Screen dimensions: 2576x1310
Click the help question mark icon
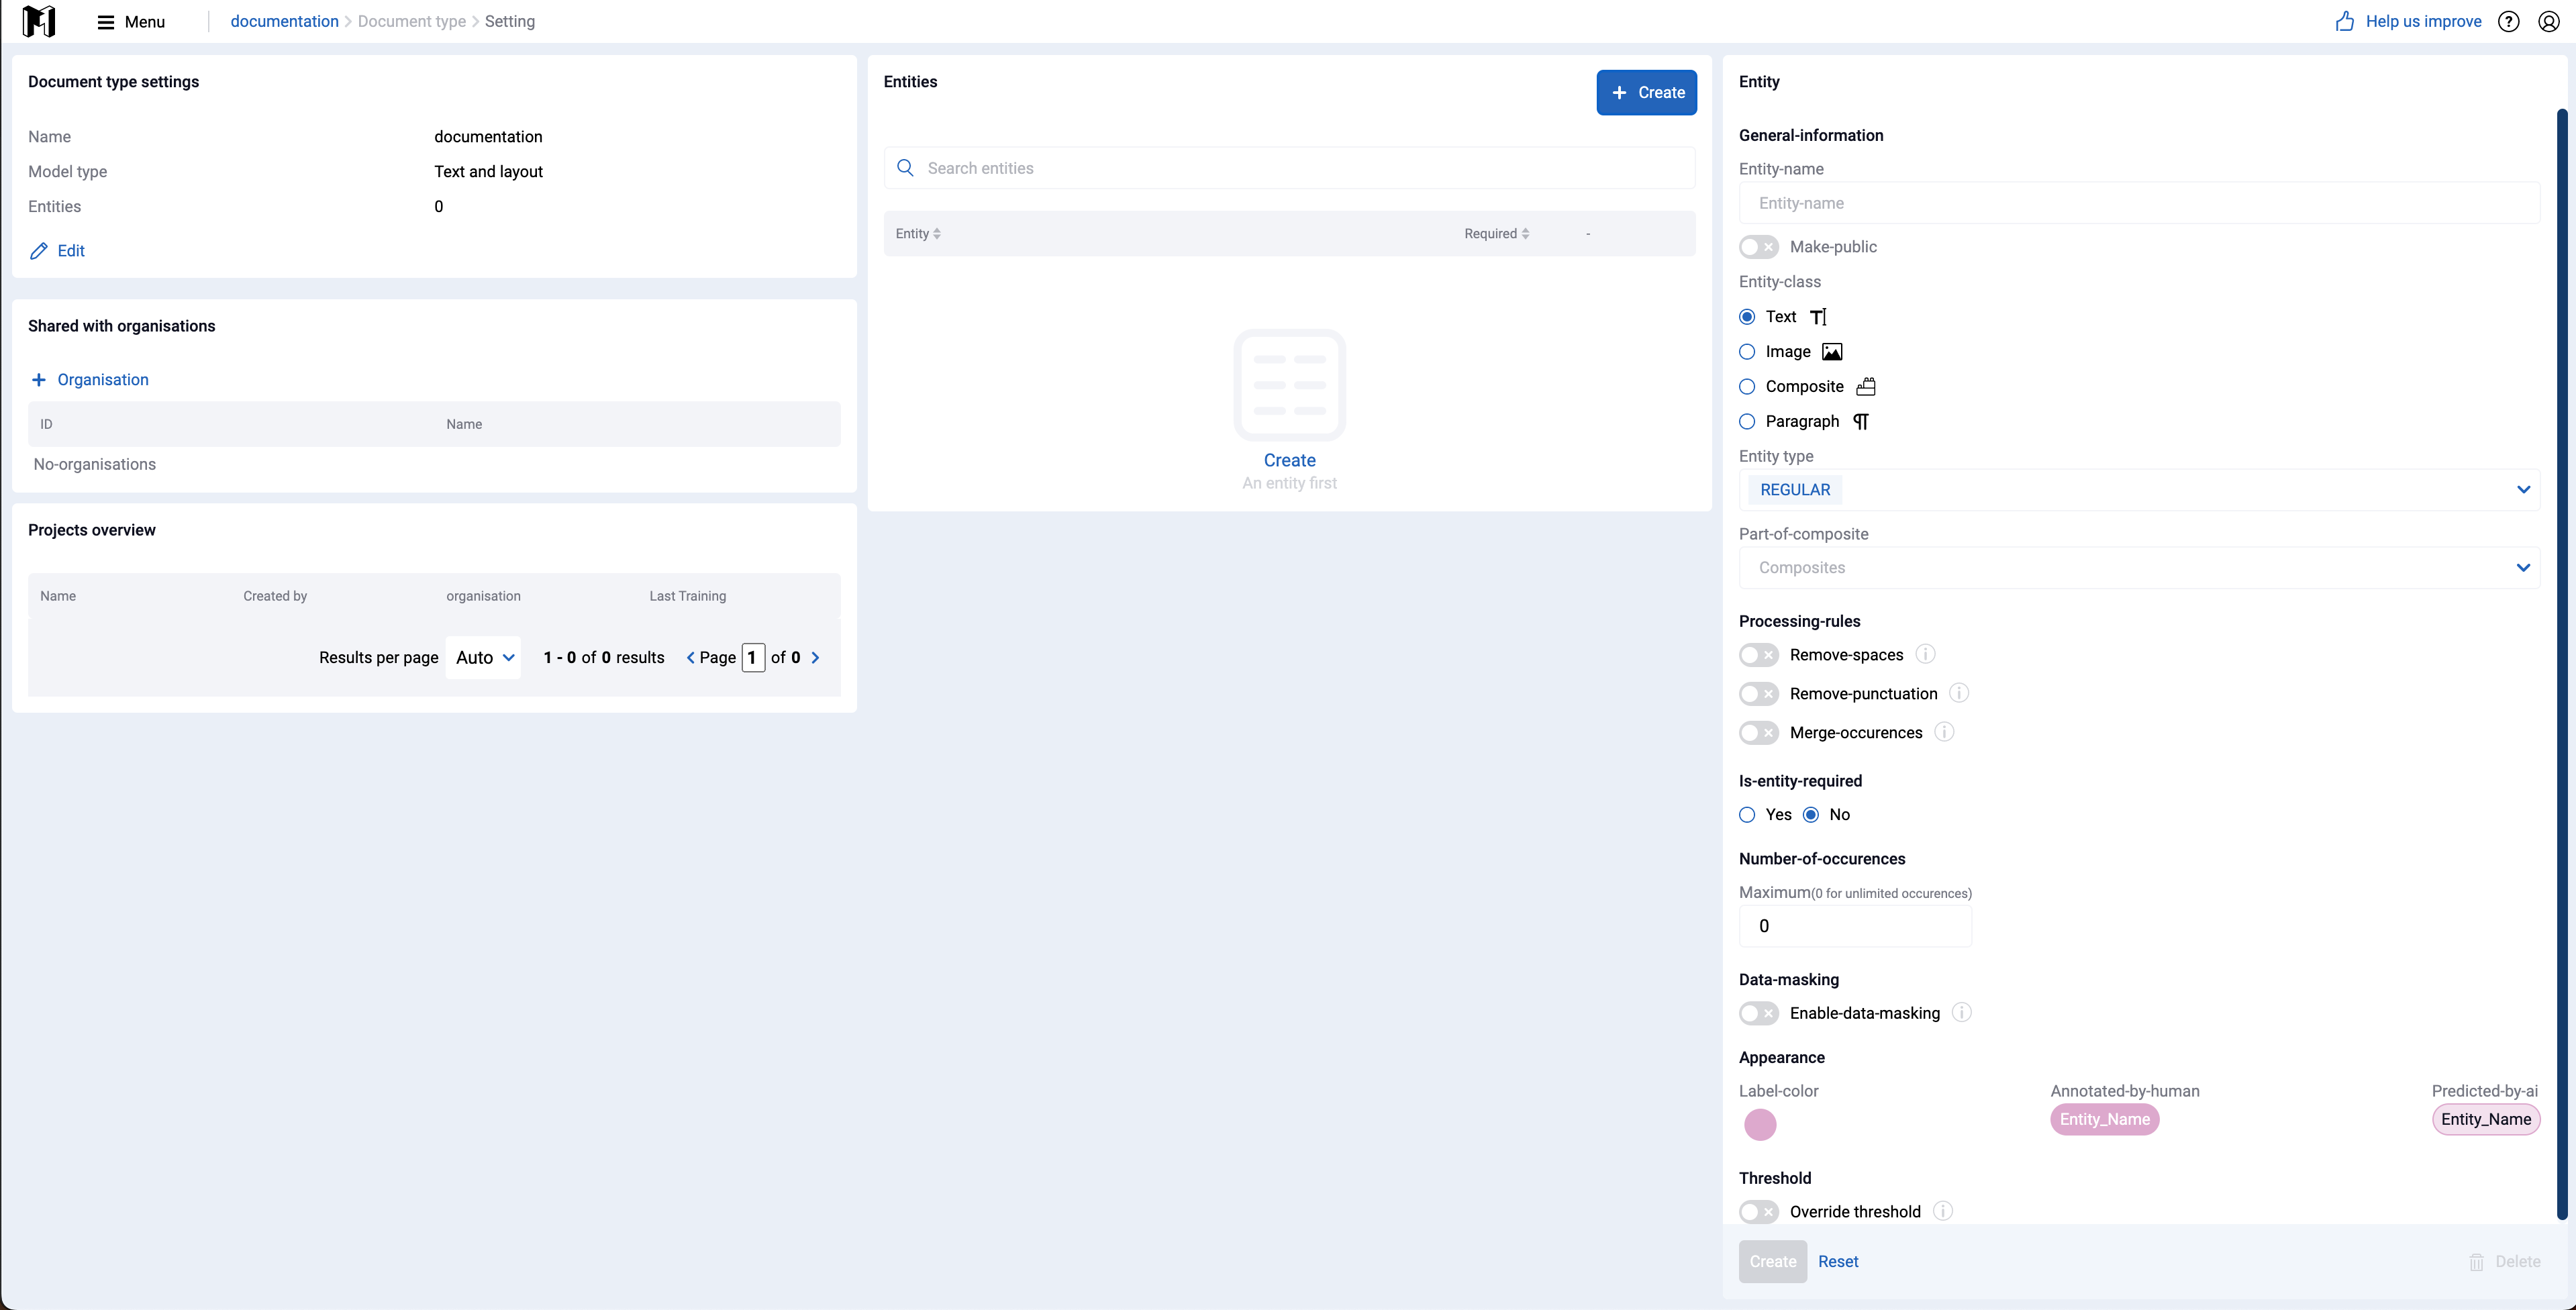tap(2508, 22)
